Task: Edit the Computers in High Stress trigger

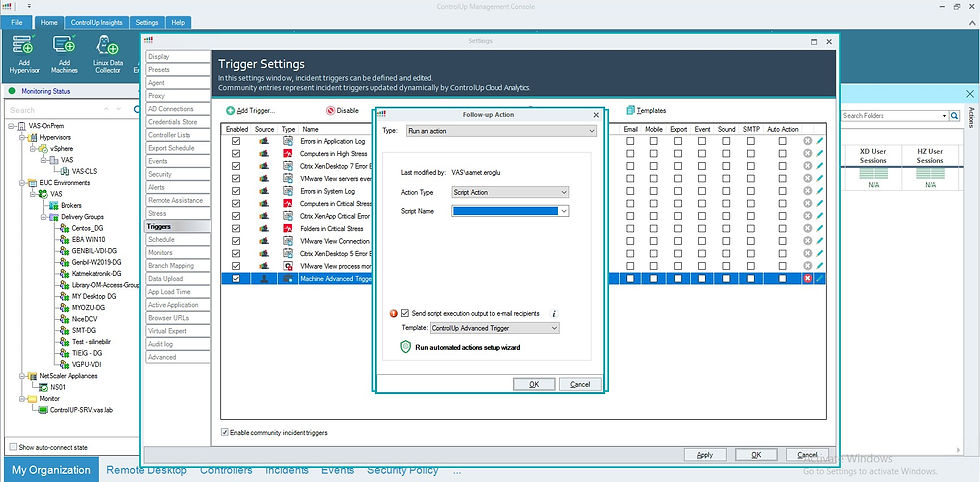Action: click(x=819, y=153)
